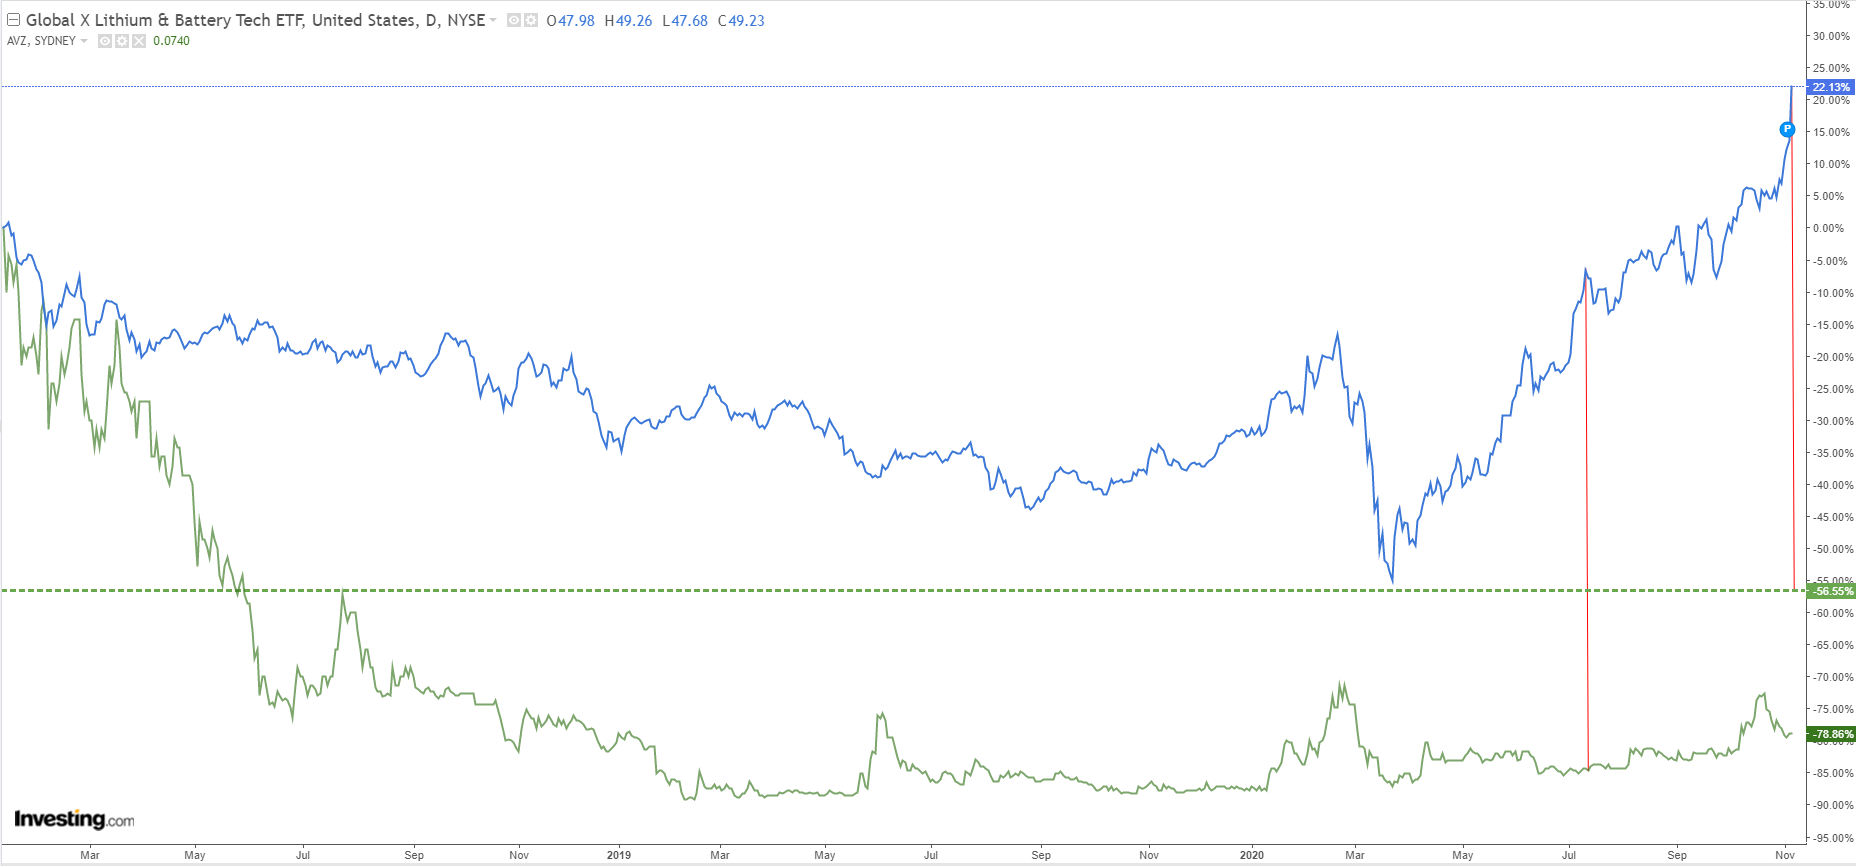
Task: Open the AVZ, SYDNEY series dropdown arrow
Action: (84, 41)
